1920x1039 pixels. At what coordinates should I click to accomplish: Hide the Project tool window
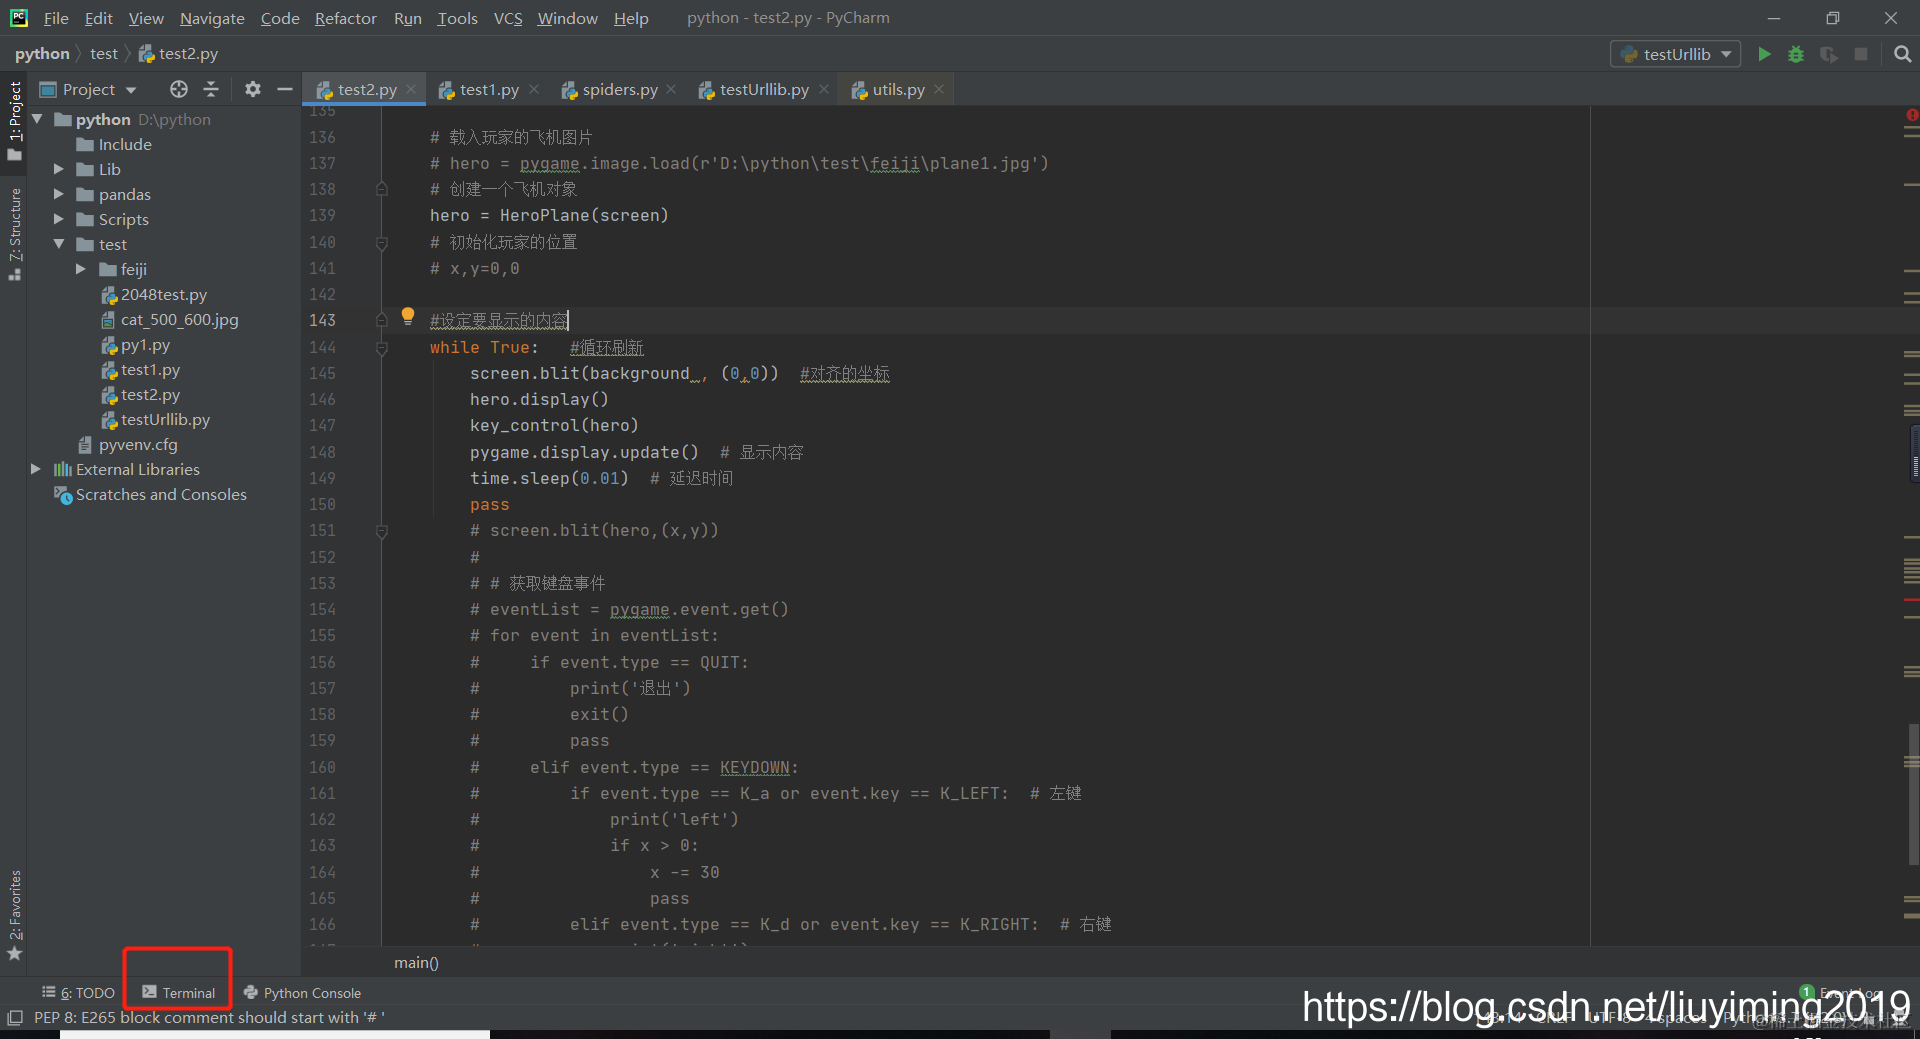[x=285, y=89]
